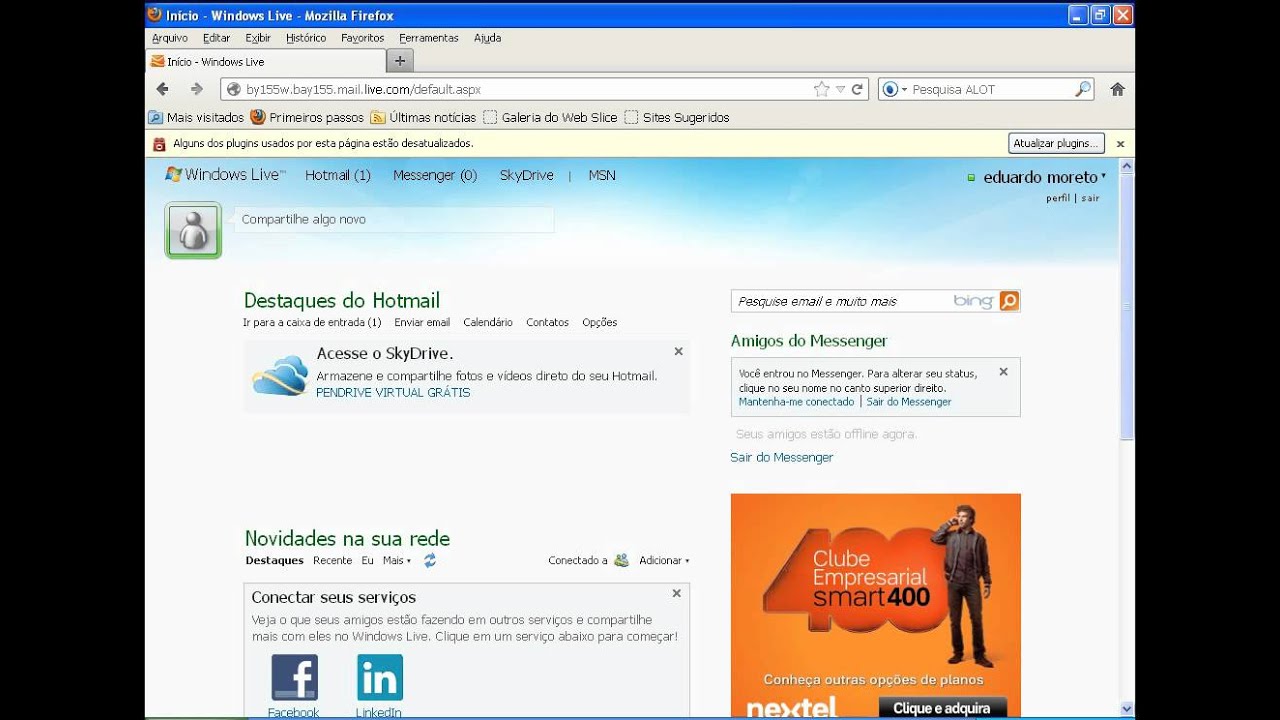The height and width of the screenshot is (720, 1280).
Task: Open the eduardo moreto account dropdown
Action: coord(1045,177)
